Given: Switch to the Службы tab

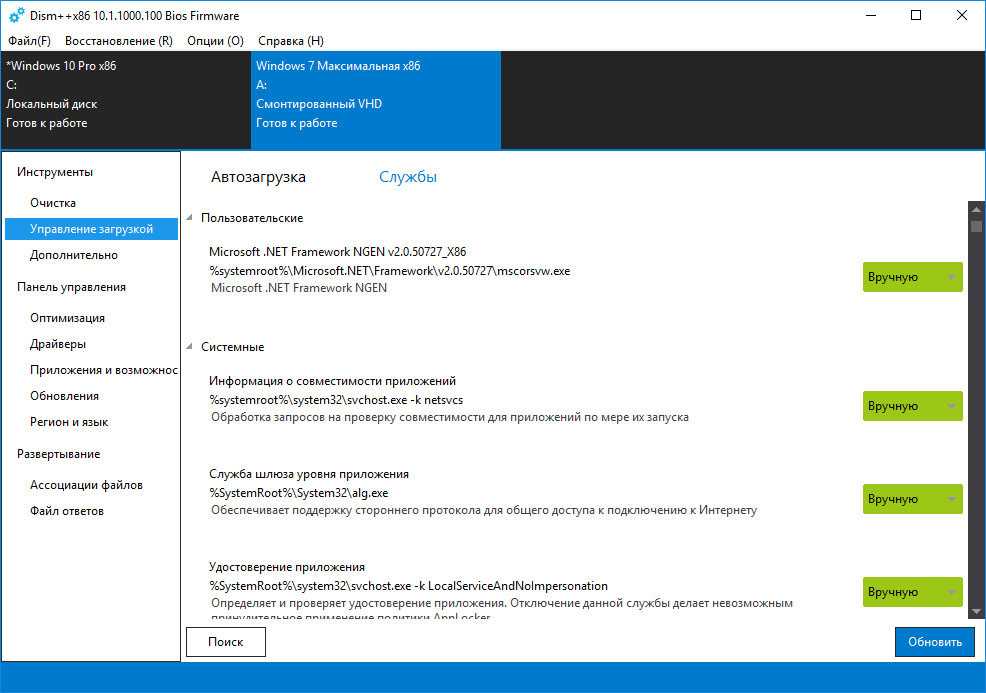Looking at the screenshot, I should point(407,177).
